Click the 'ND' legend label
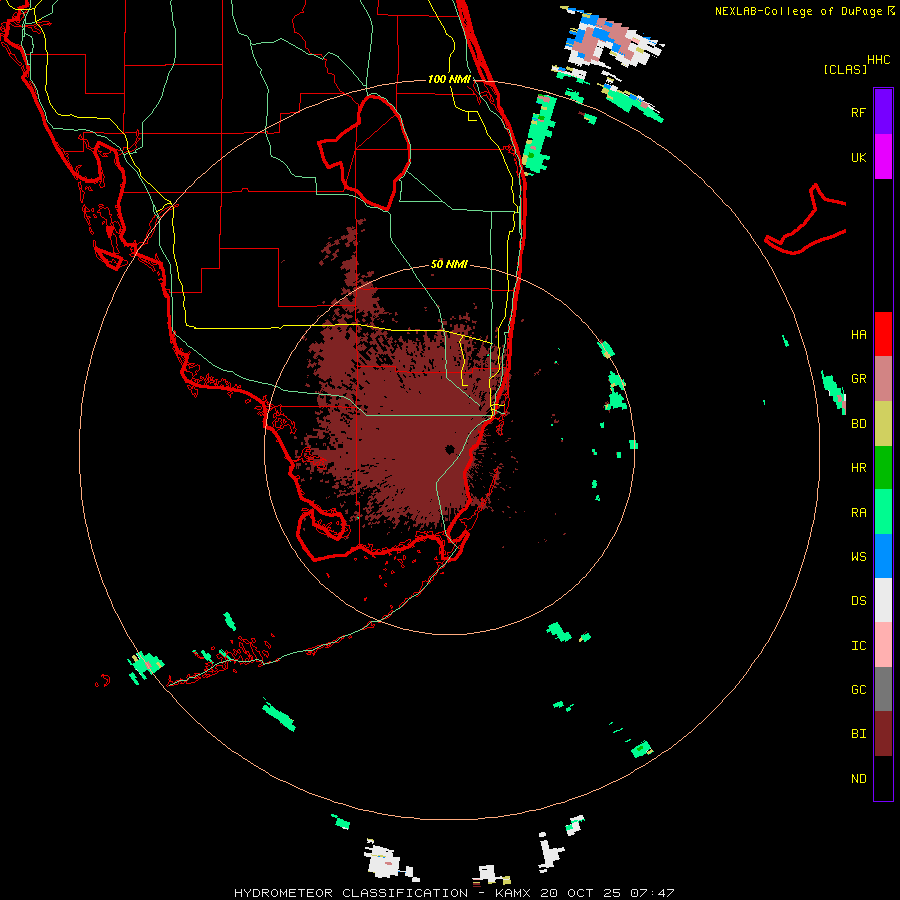This screenshot has width=900, height=900. (x=859, y=779)
